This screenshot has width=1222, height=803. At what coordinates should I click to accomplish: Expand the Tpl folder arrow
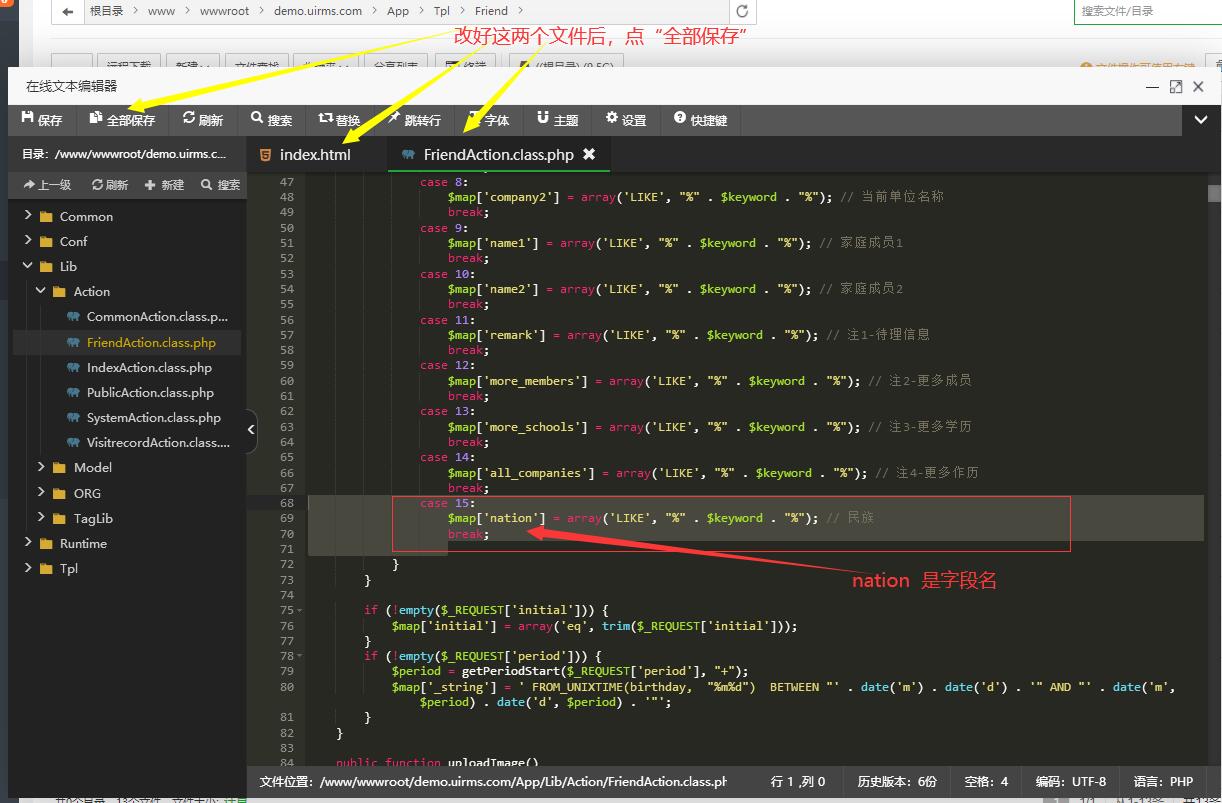[27, 568]
